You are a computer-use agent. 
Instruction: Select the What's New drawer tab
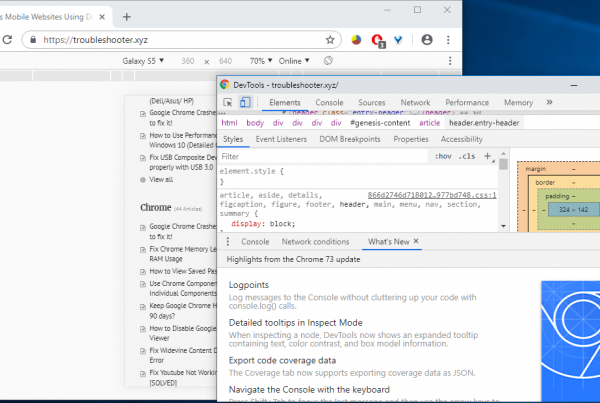[x=388, y=242]
